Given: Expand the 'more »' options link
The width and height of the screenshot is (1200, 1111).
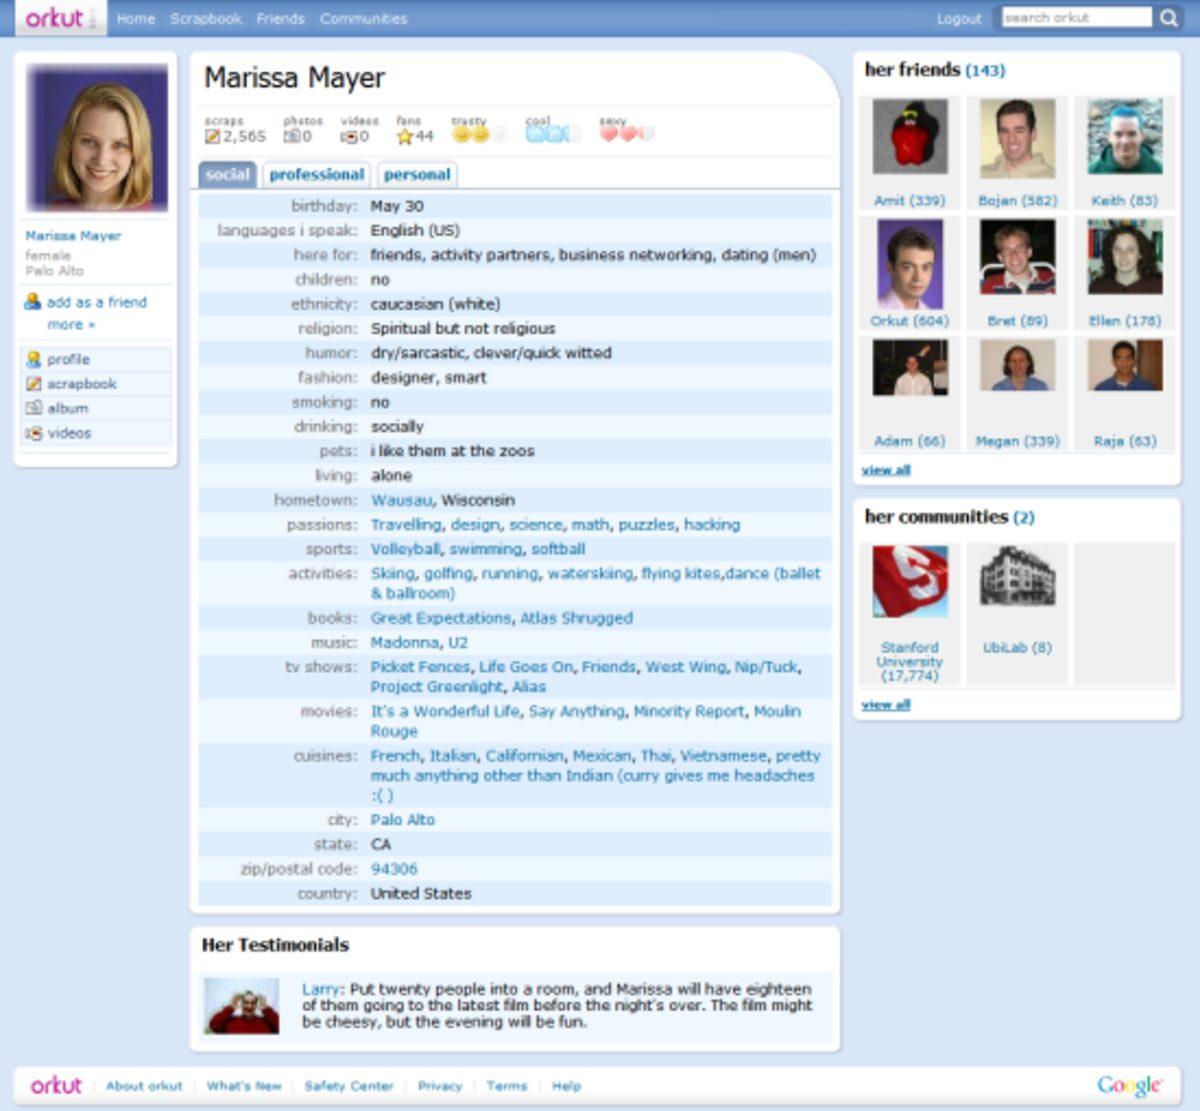Looking at the screenshot, I should pyautogui.click(x=71, y=324).
